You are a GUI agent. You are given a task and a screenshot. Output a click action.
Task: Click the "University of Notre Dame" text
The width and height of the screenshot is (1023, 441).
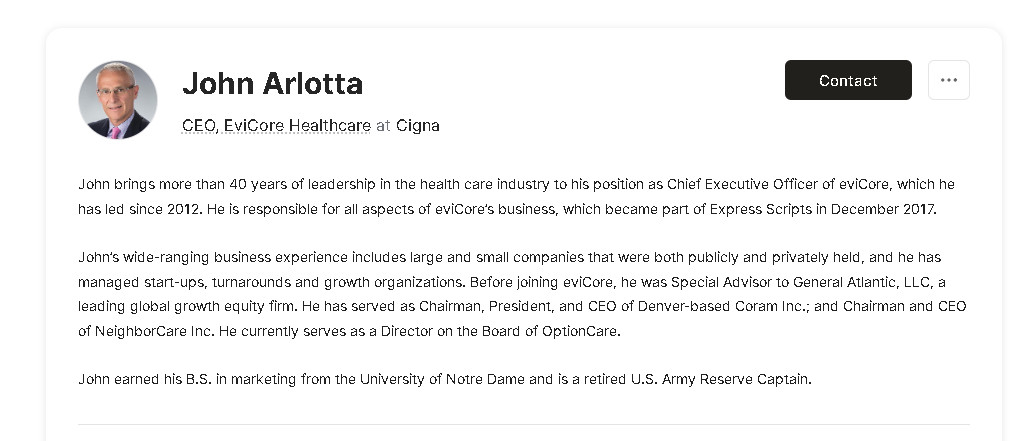(442, 379)
